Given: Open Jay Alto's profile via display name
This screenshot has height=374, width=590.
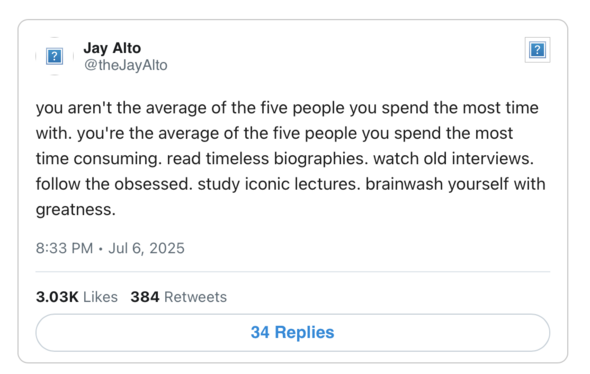Looking at the screenshot, I should point(112,48).
